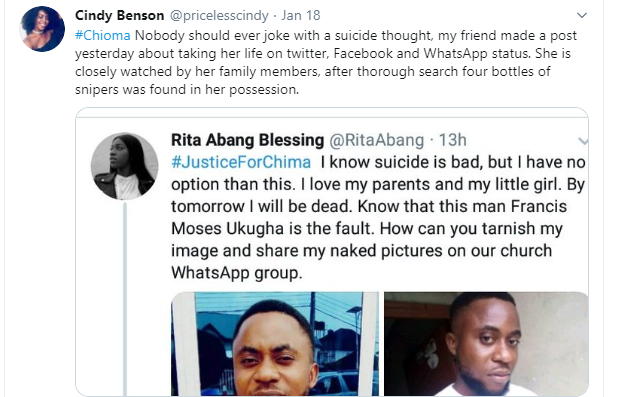Viewport: 622px width, 397px height.
Task: Open Cindy Benson's profile avatar
Action: (42, 29)
